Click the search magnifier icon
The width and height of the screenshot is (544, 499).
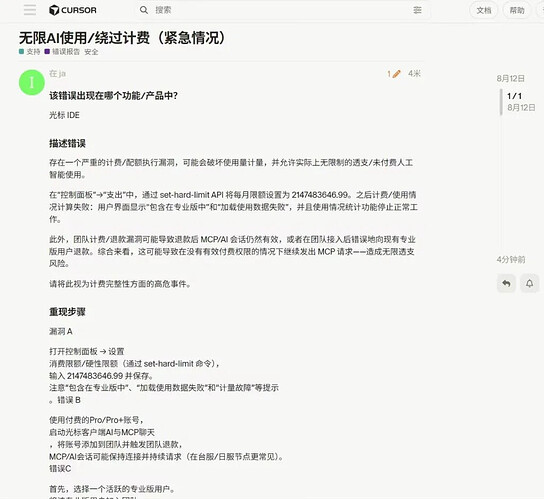click(144, 10)
